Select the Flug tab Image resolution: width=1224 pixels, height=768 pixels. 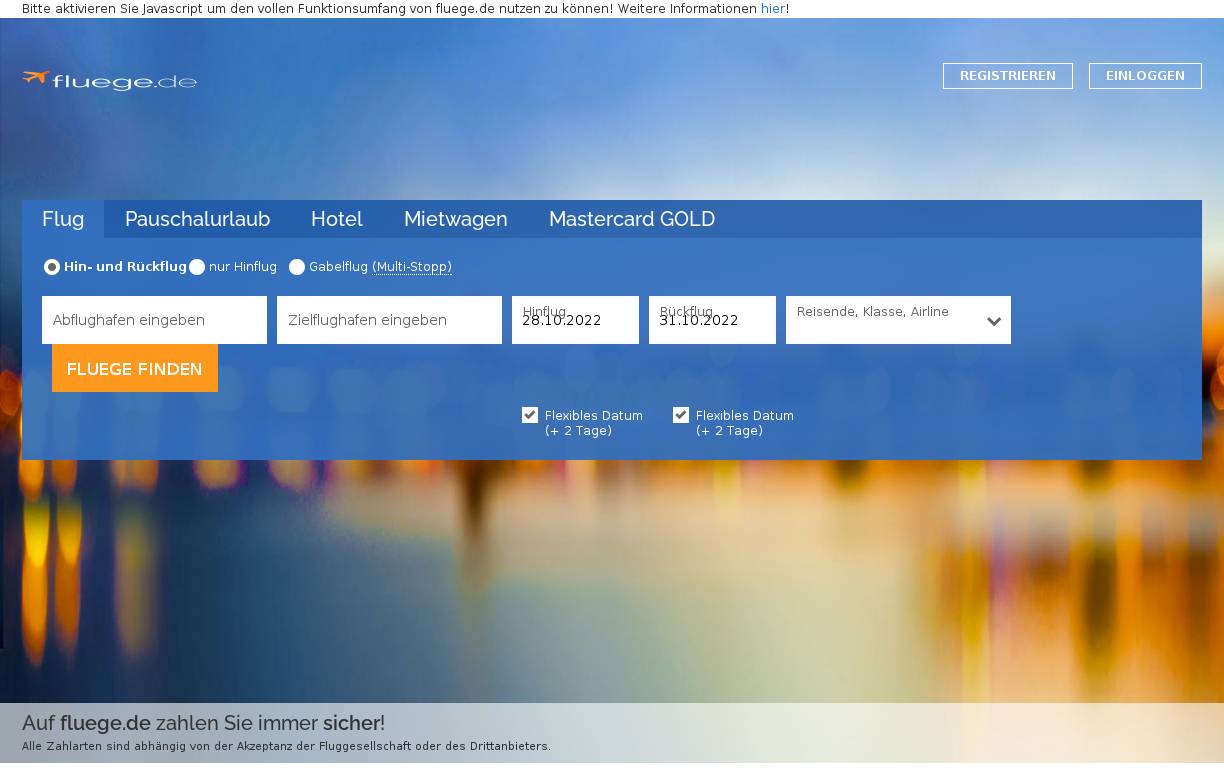[x=63, y=219]
